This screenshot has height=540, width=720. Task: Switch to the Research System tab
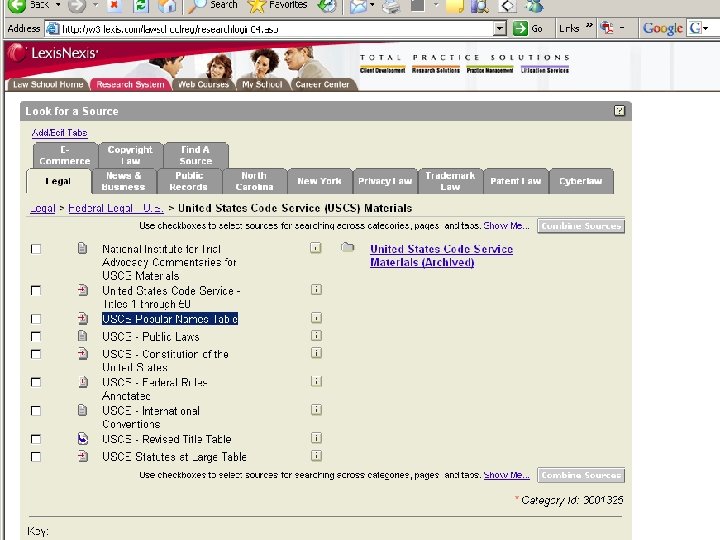pyautogui.click(x=130, y=84)
